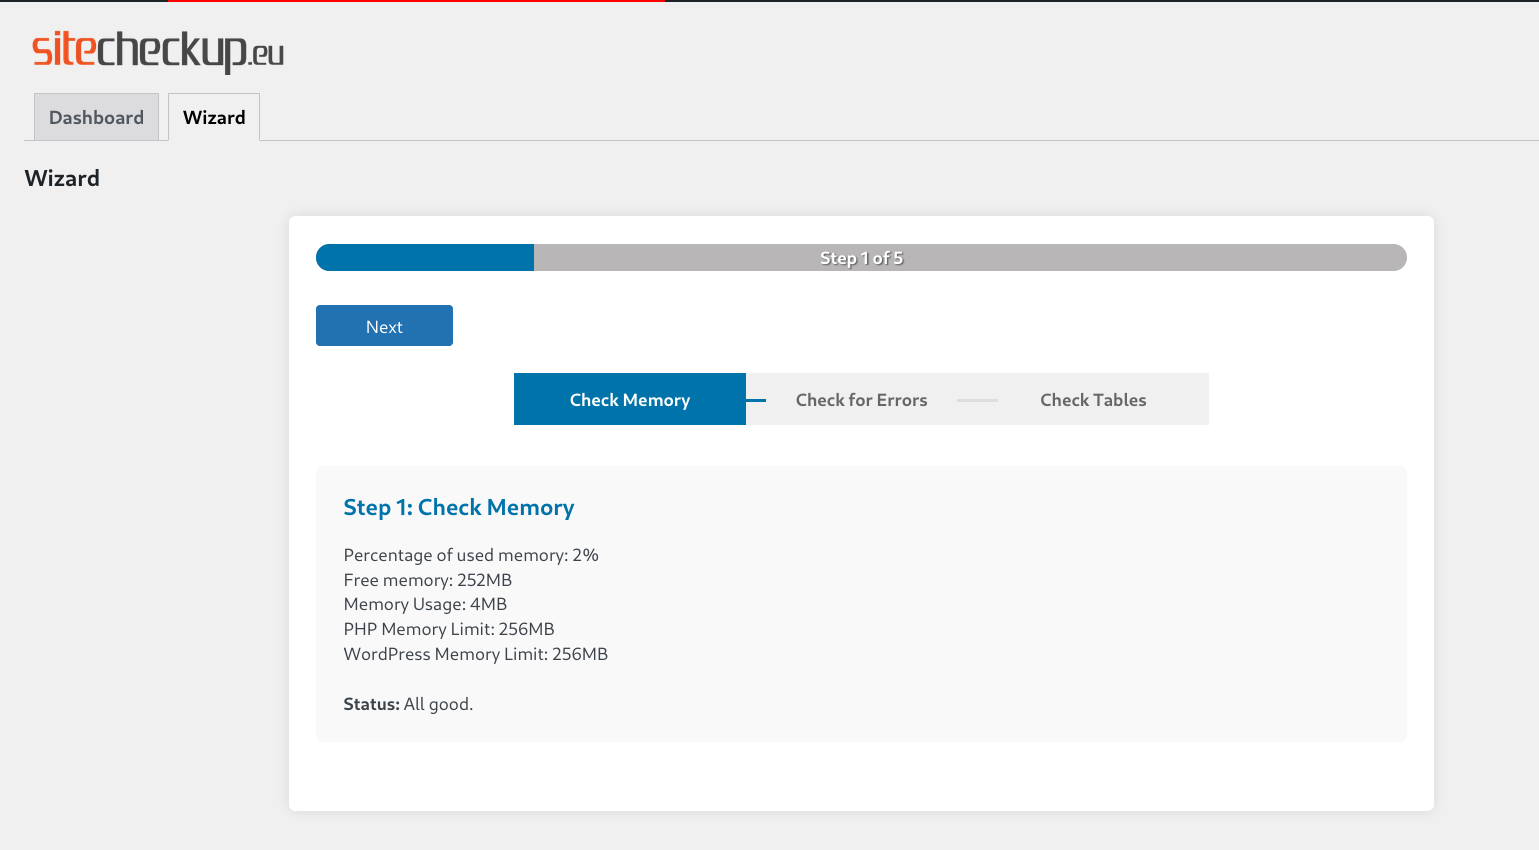The width and height of the screenshot is (1539, 850).
Task: Click the sitecheckup.eu logo
Action: (158, 50)
